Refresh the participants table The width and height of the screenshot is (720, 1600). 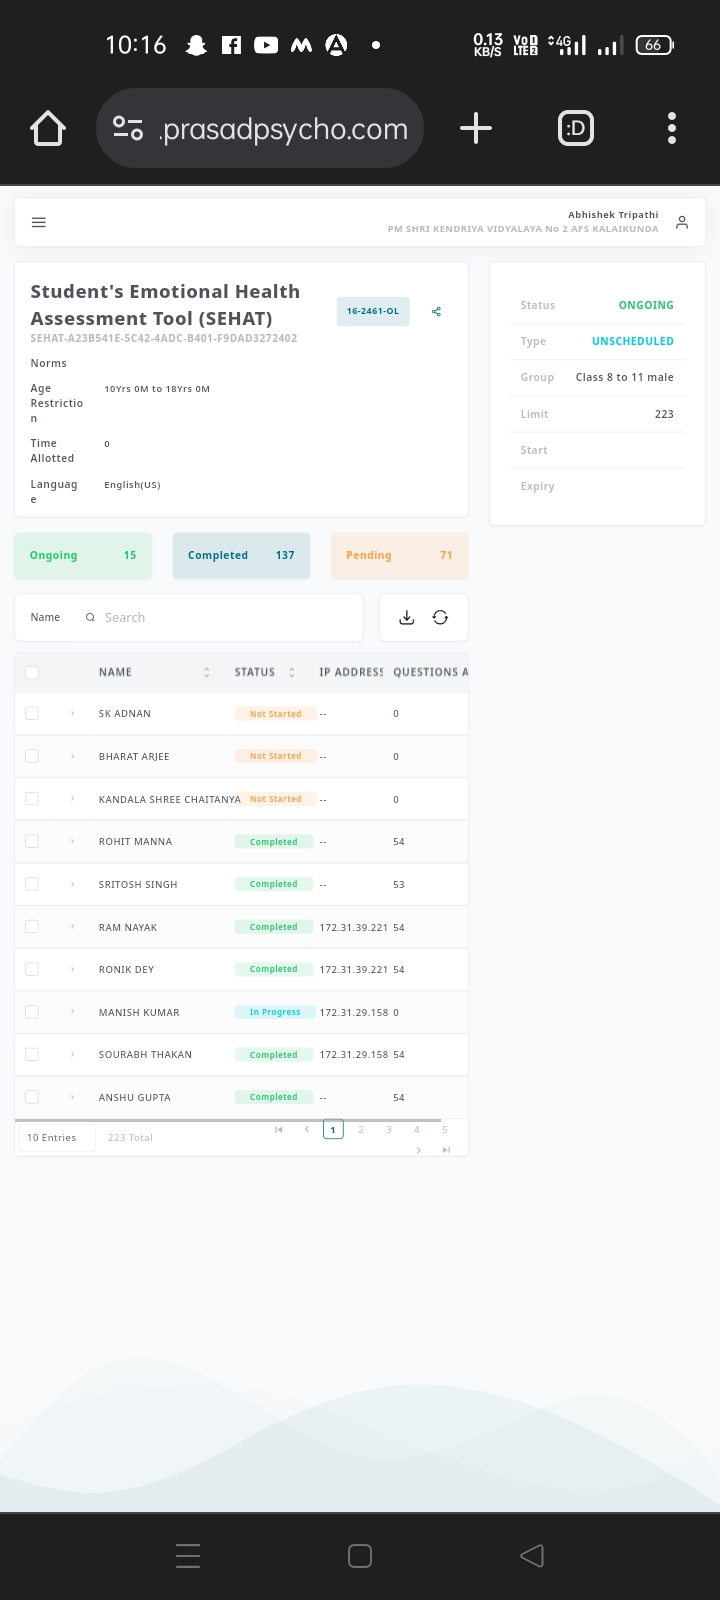click(440, 618)
